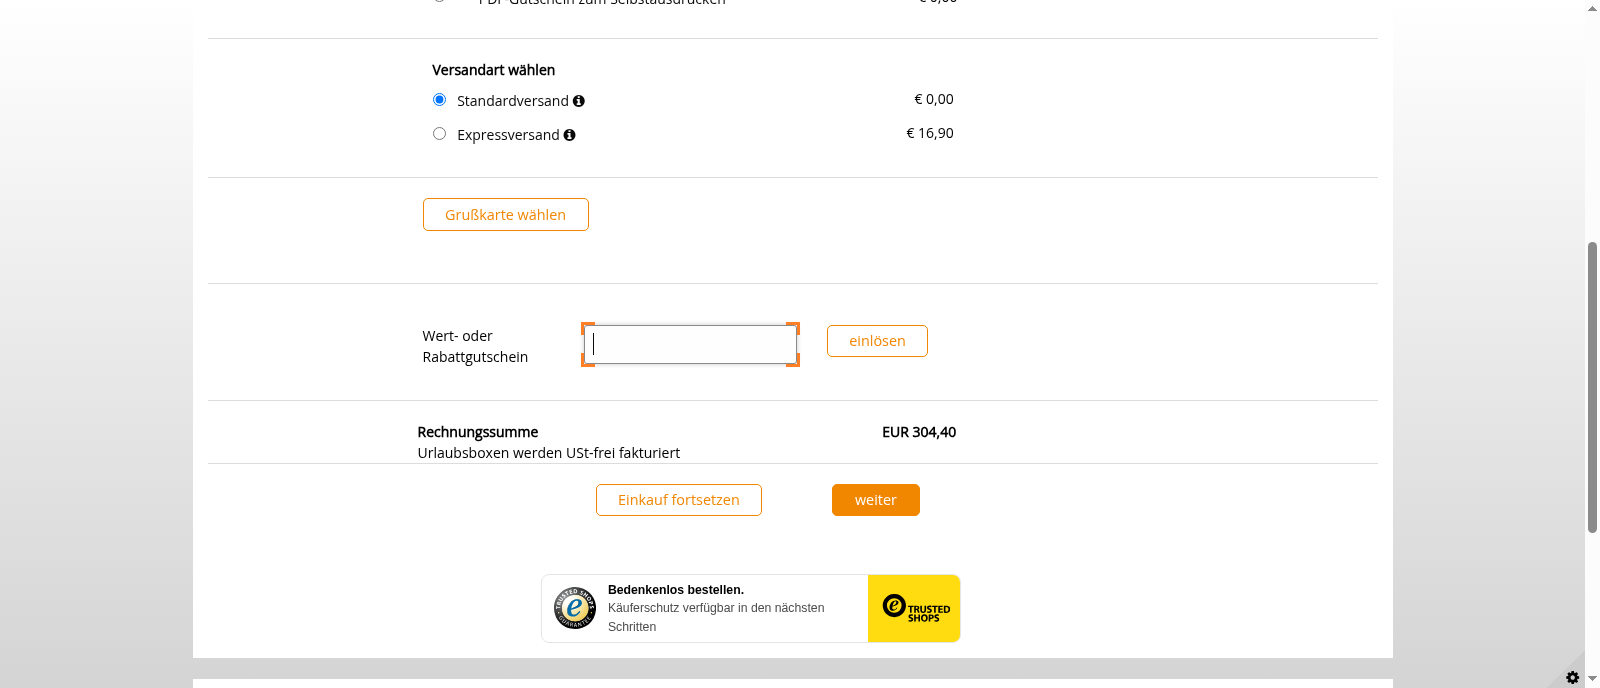Select the Standardversand shipping option

tap(439, 99)
